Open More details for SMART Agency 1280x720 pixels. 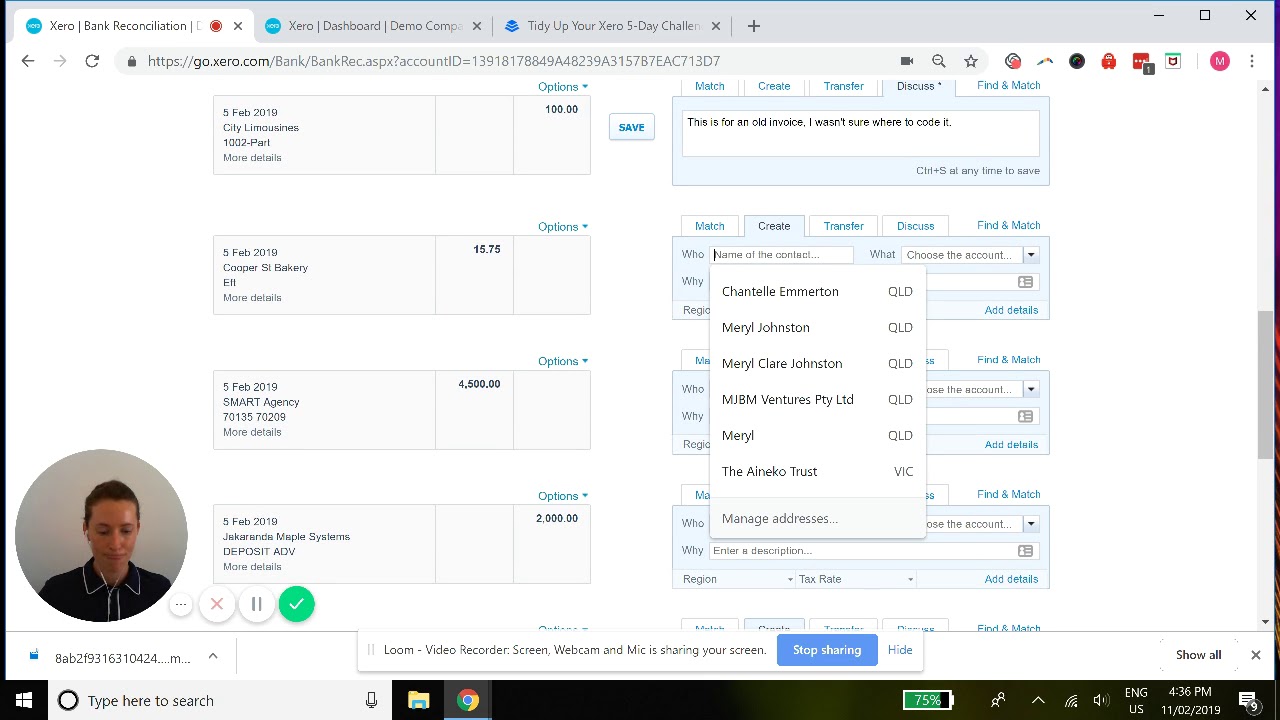(x=252, y=432)
